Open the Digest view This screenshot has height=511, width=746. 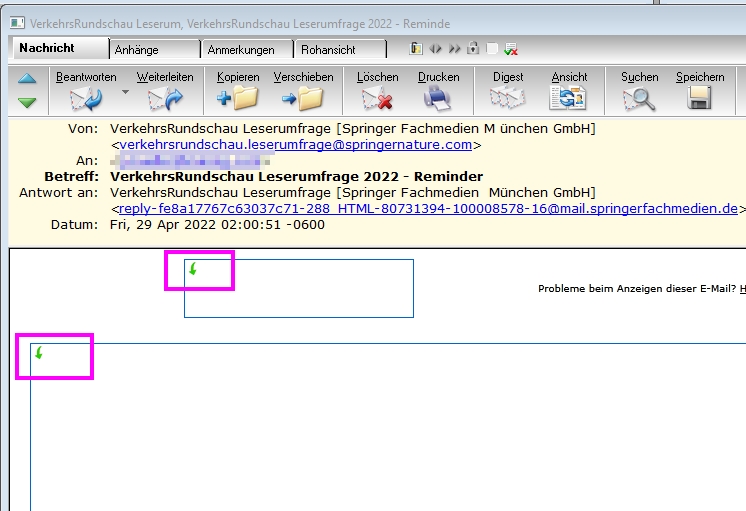507,97
